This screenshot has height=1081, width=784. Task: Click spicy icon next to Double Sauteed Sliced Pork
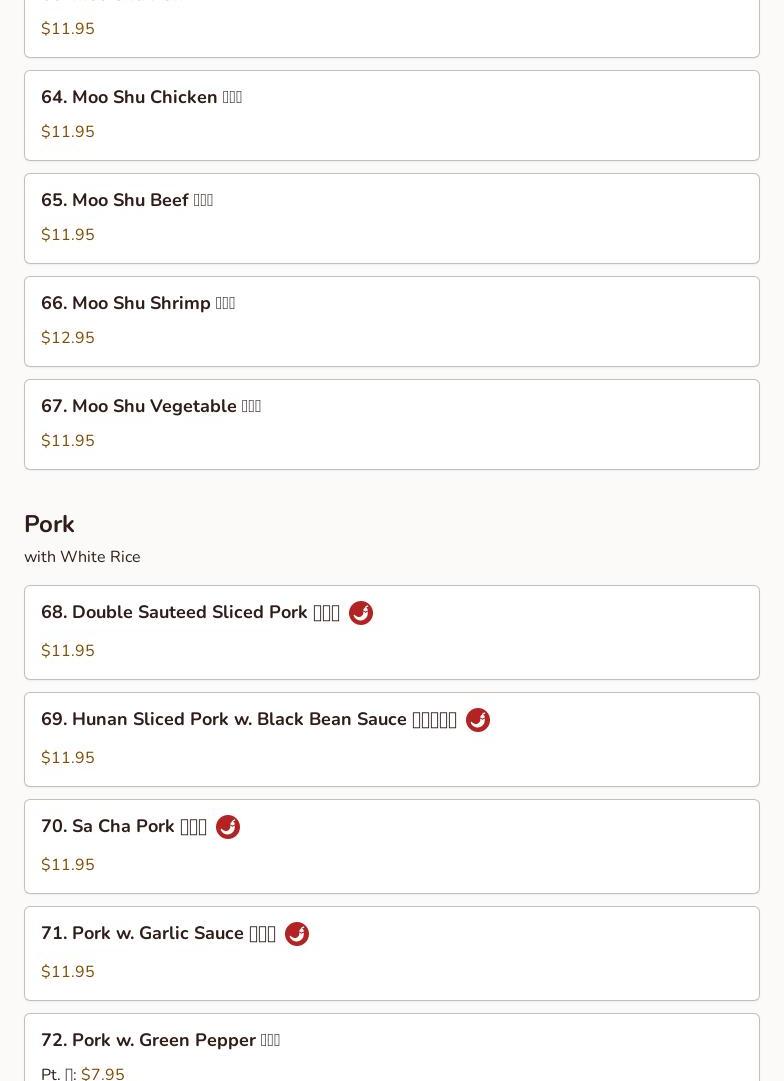pyautogui.click(x=361, y=613)
